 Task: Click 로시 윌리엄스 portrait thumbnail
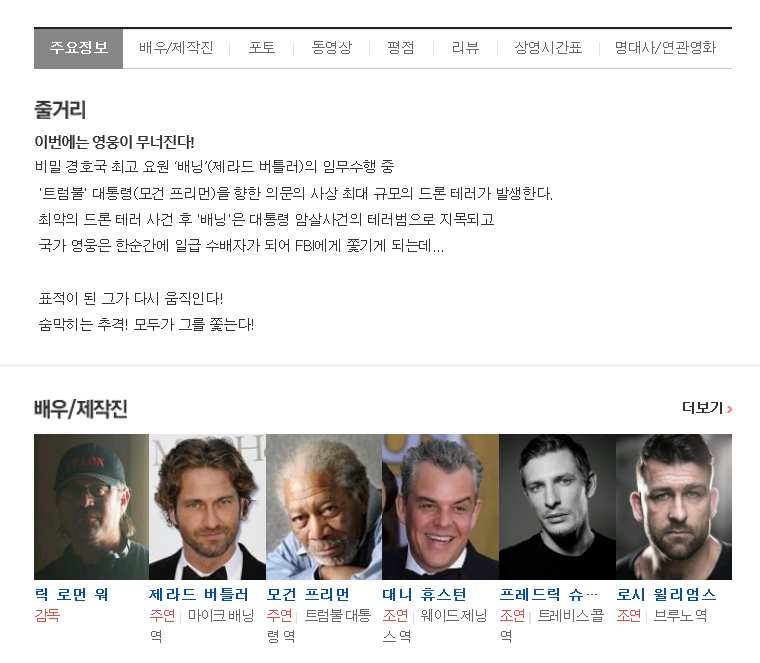674,507
